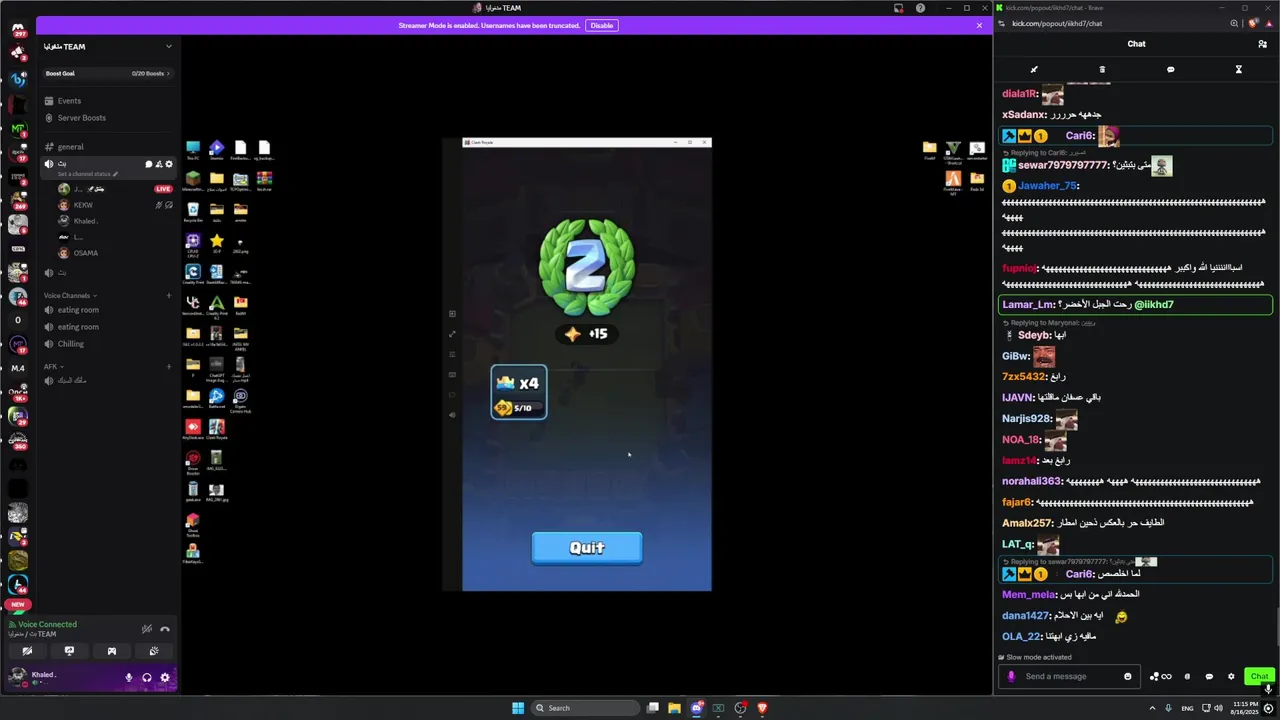Click share your screen button in Discord

[x=69, y=651]
